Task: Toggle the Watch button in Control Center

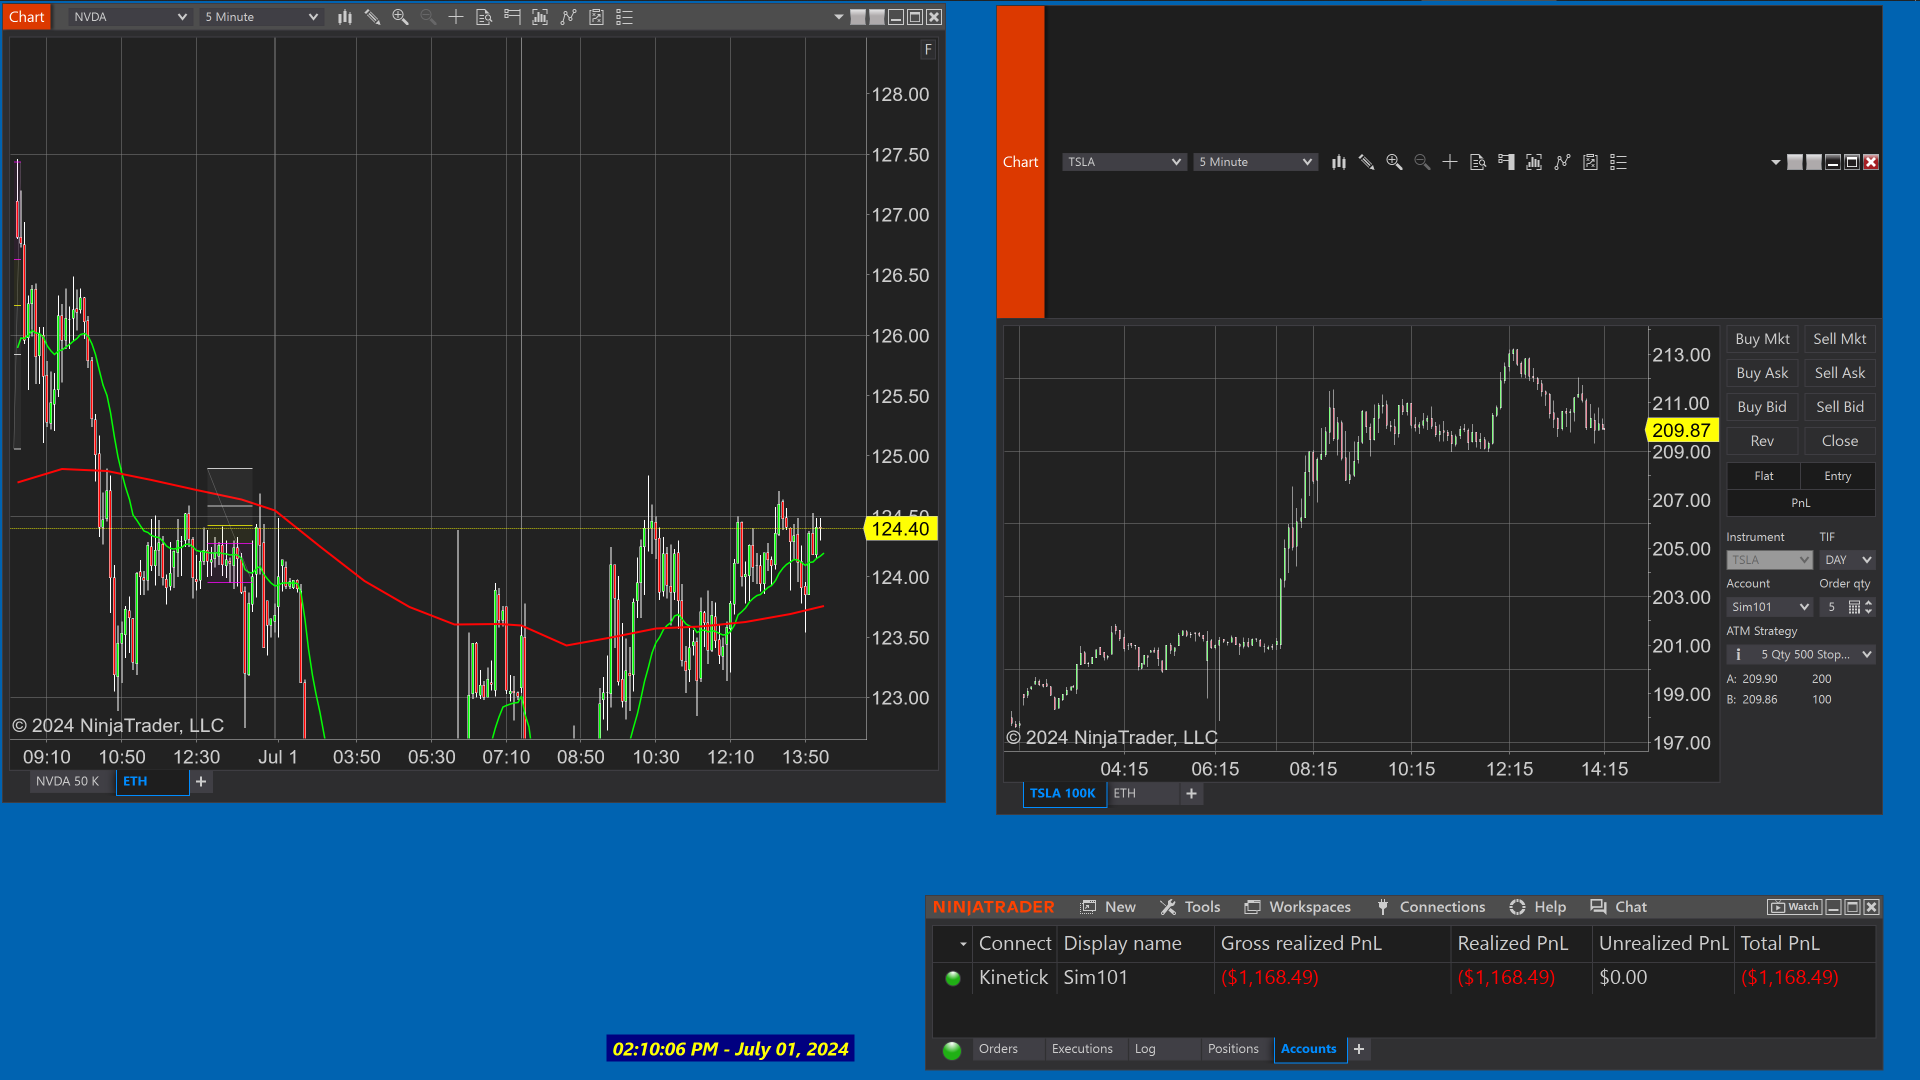Action: (1794, 907)
